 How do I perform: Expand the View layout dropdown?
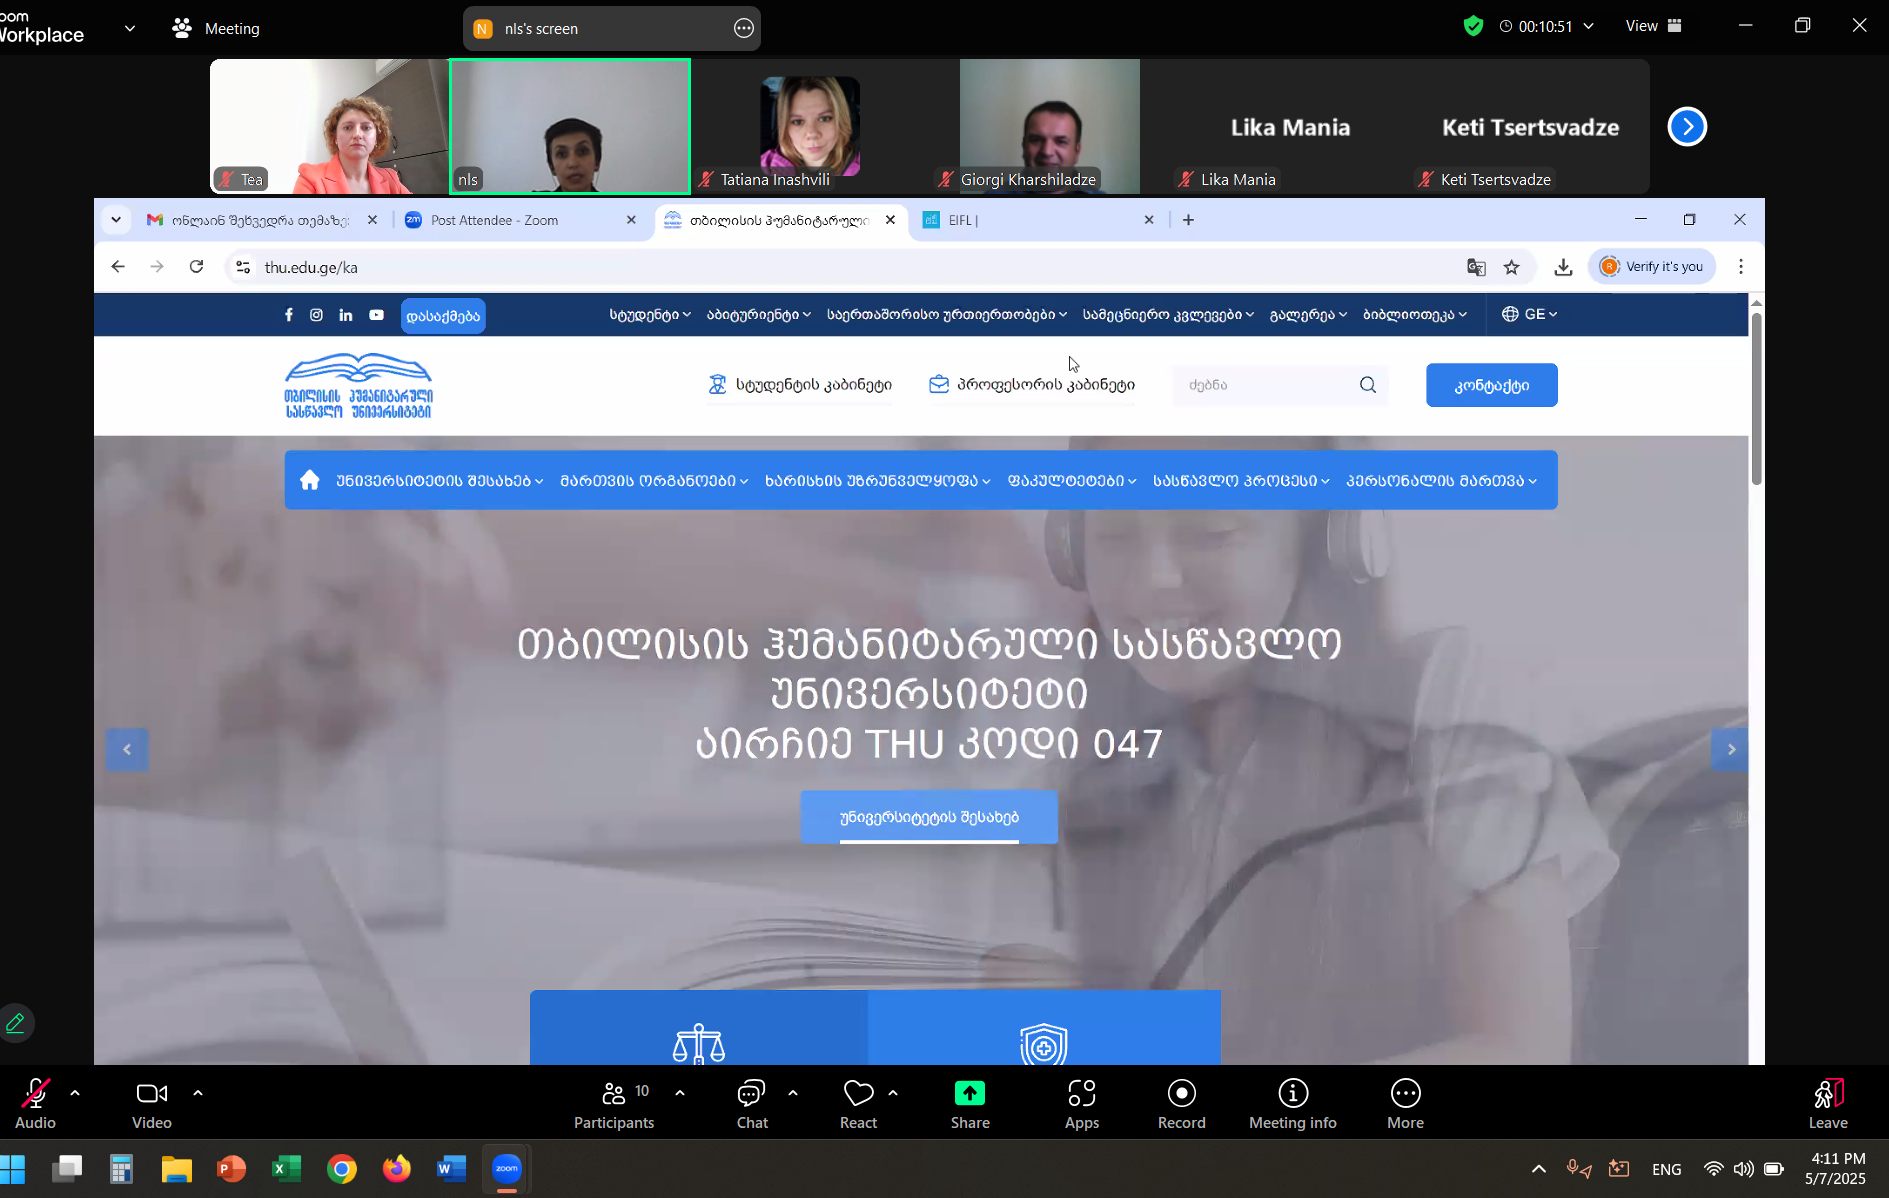[x=1653, y=26]
